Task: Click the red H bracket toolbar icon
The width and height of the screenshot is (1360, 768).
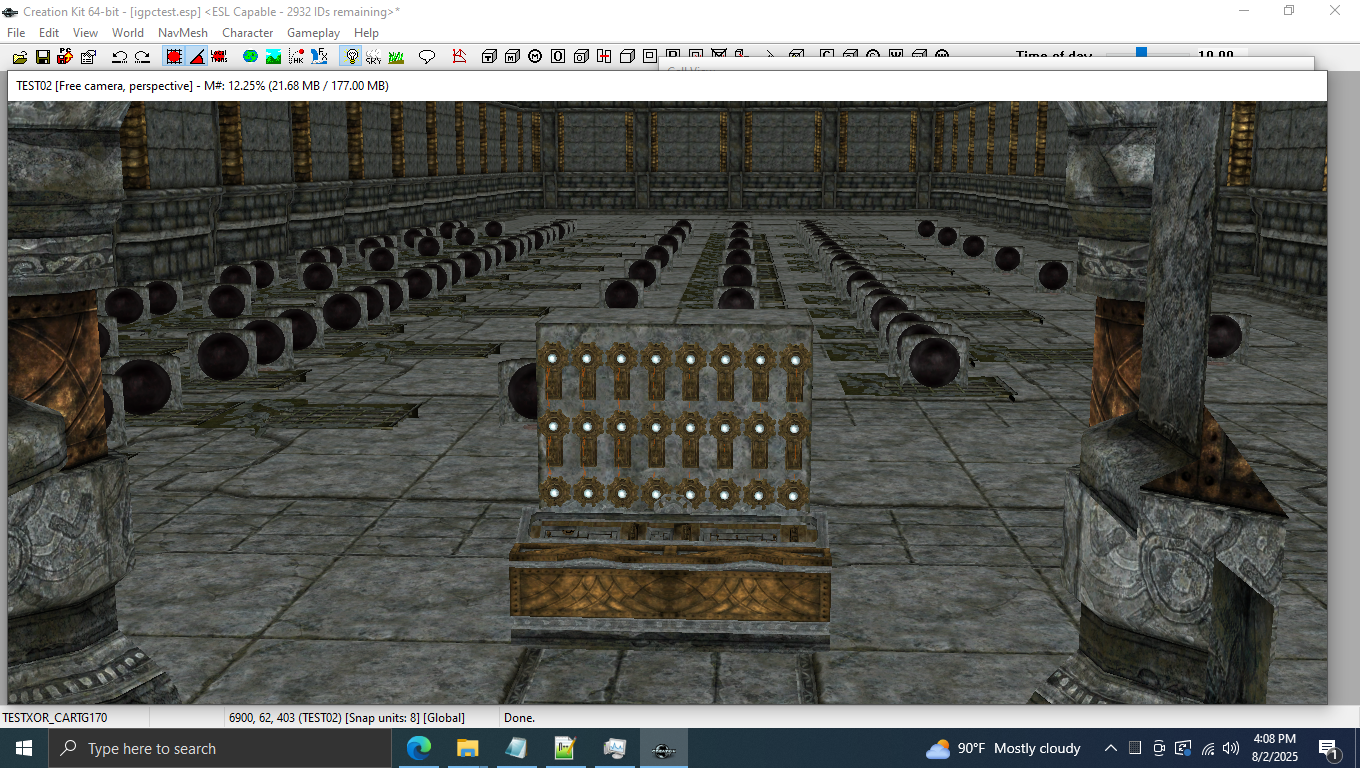Action: coord(604,57)
